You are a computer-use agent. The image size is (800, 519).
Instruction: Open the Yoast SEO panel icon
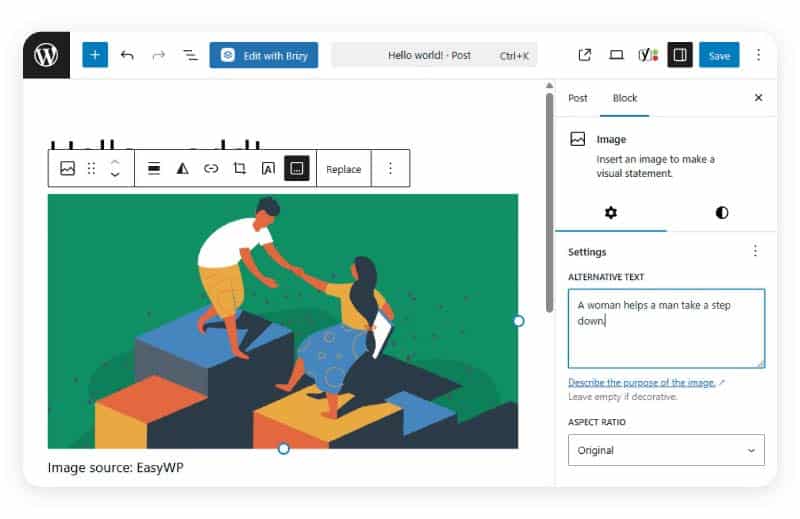[648, 55]
